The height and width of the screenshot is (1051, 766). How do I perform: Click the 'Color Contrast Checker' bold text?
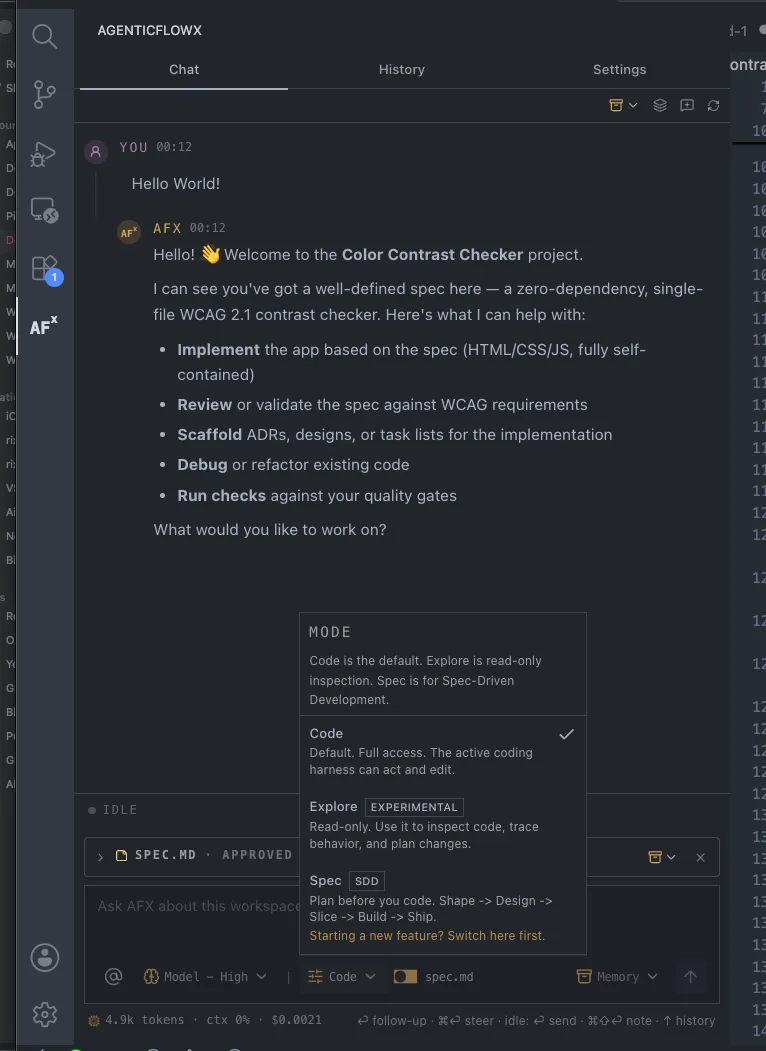pyautogui.click(x=432, y=255)
